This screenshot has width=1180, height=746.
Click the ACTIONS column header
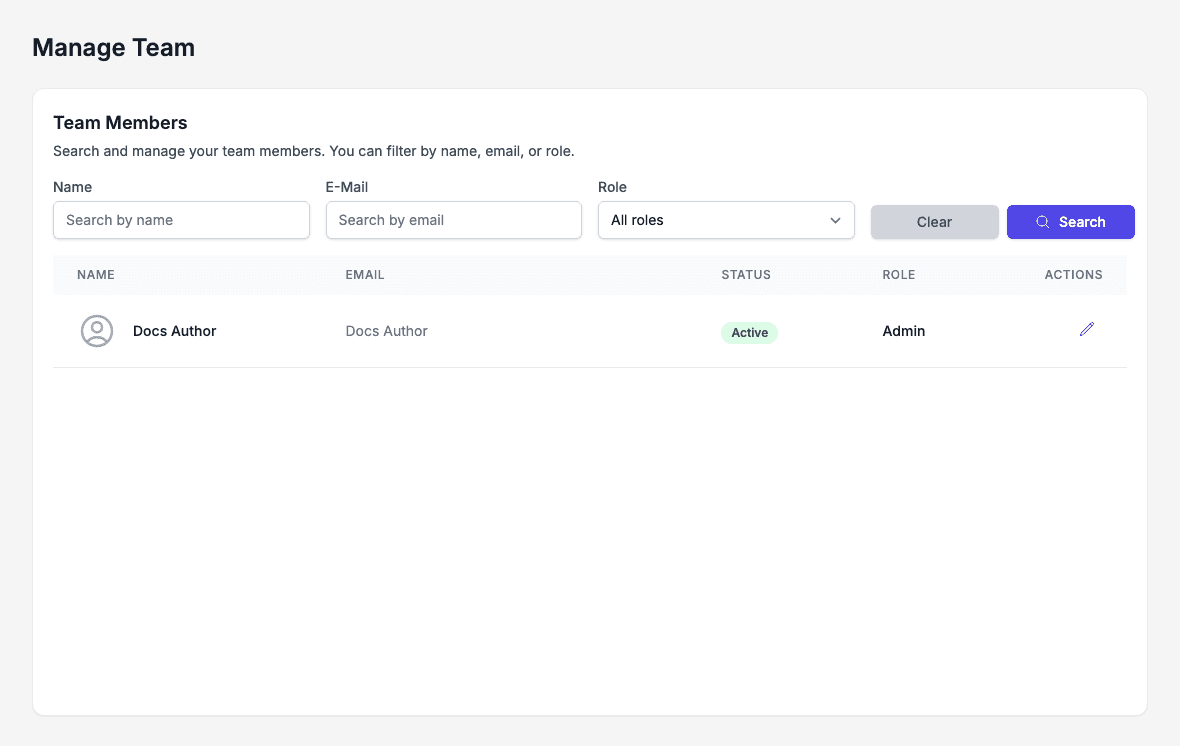(1073, 275)
